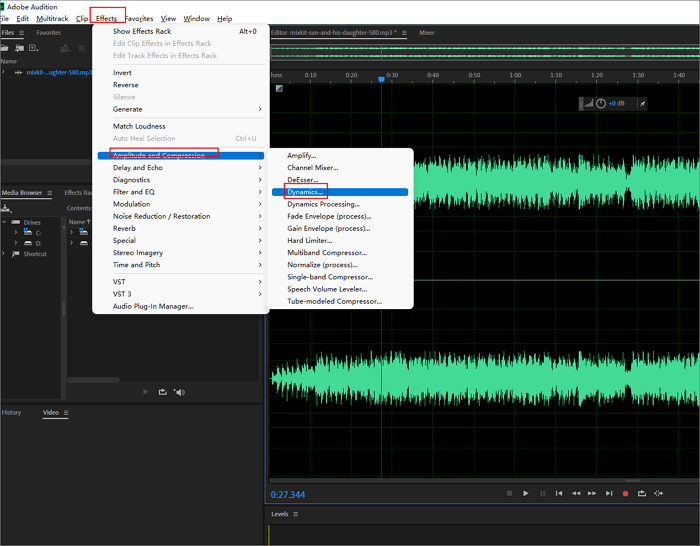The height and width of the screenshot is (546, 700).
Task: Switch to the Favorites tab
Action: point(49,33)
